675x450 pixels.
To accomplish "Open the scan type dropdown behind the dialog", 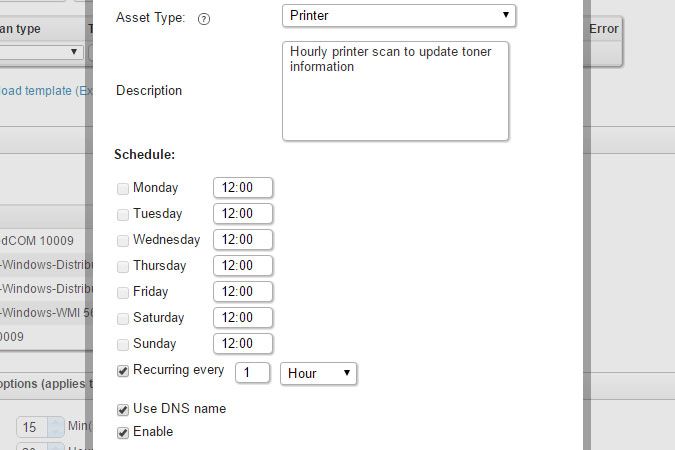I will [42, 51].
